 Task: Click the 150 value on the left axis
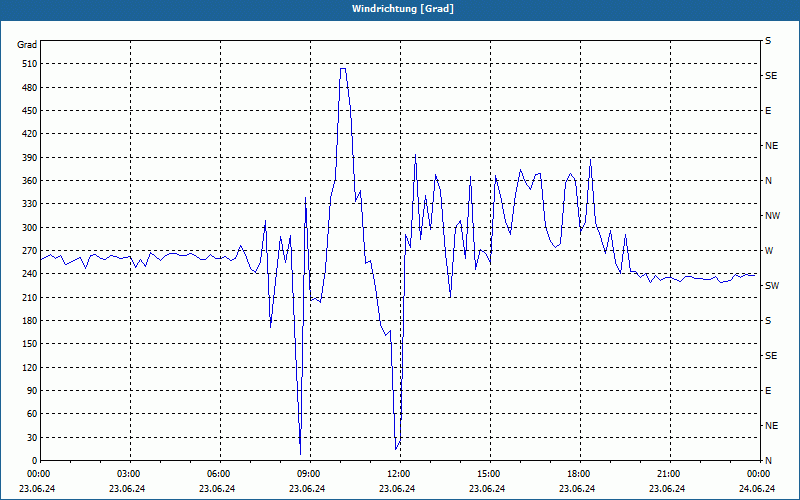click(x=30, y=344)
